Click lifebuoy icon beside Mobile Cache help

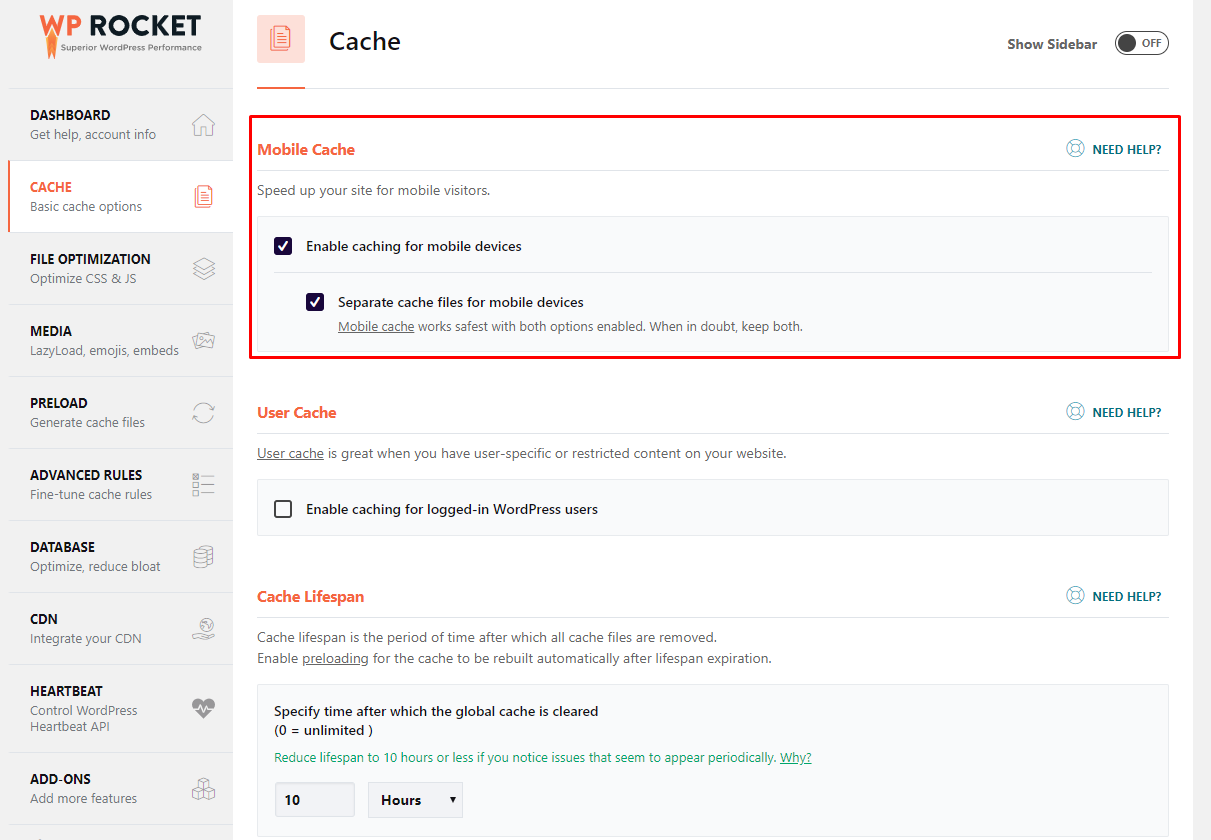[1075, 149]
